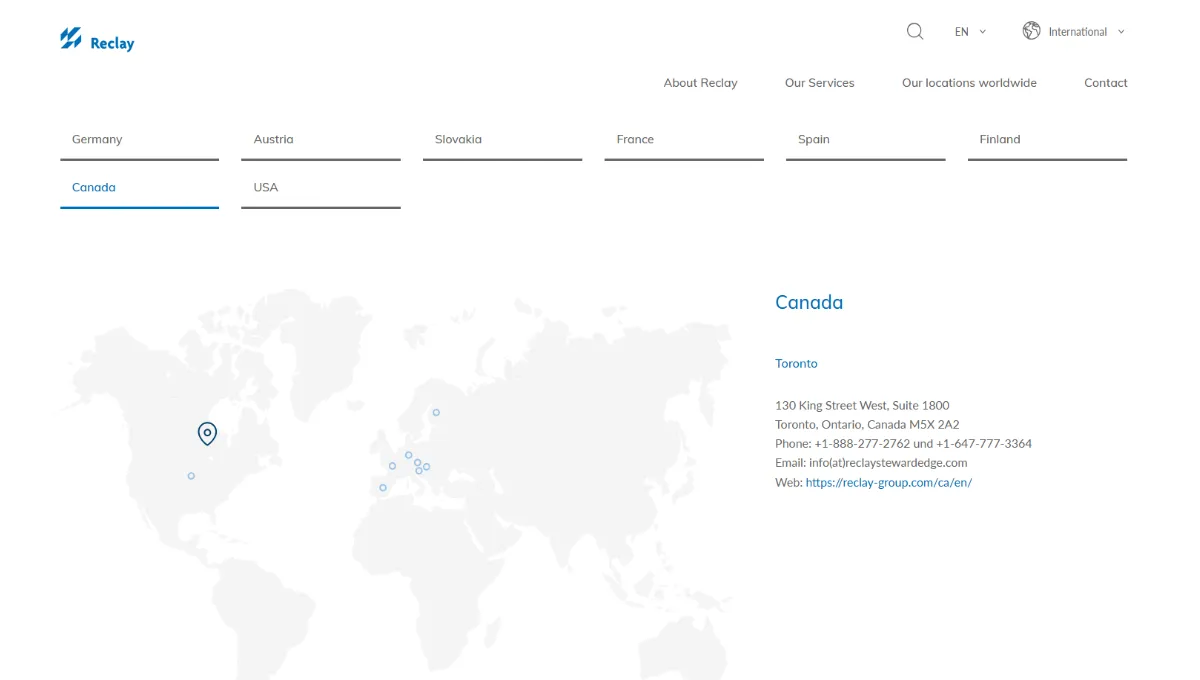1200x680 pixels.
Task: Click the USA map marker dot
Action: pyautogui.click(x=191, y=476)
